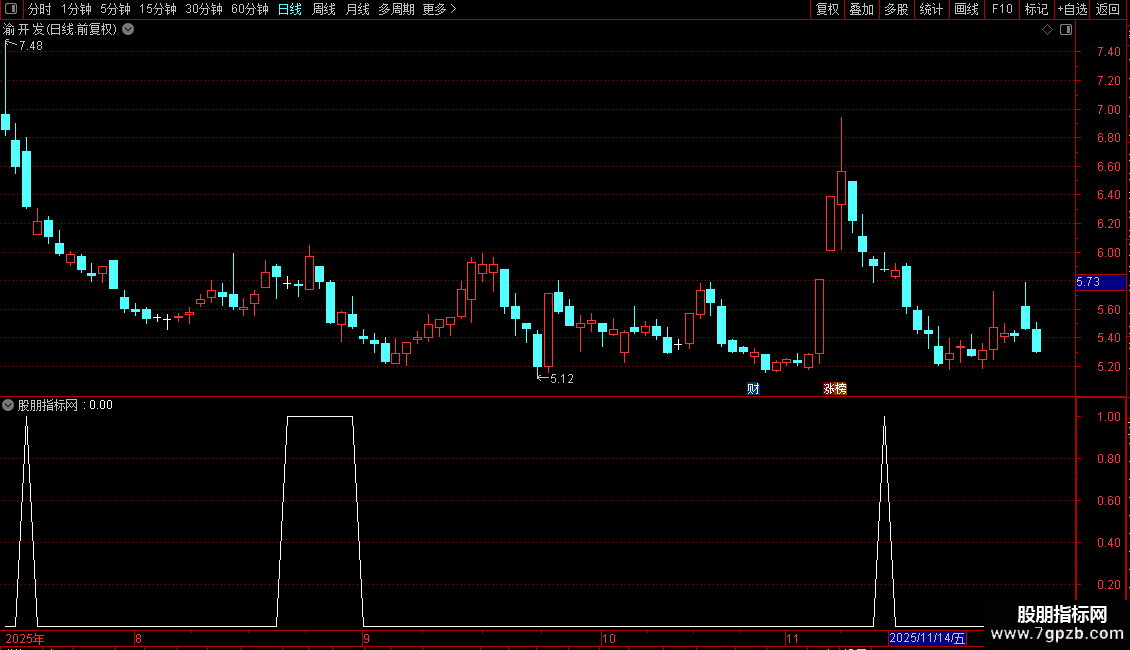Toggle the right panel icon above the price axis
This screenshot has width=1130, height=650.
tap(1066, 30)
